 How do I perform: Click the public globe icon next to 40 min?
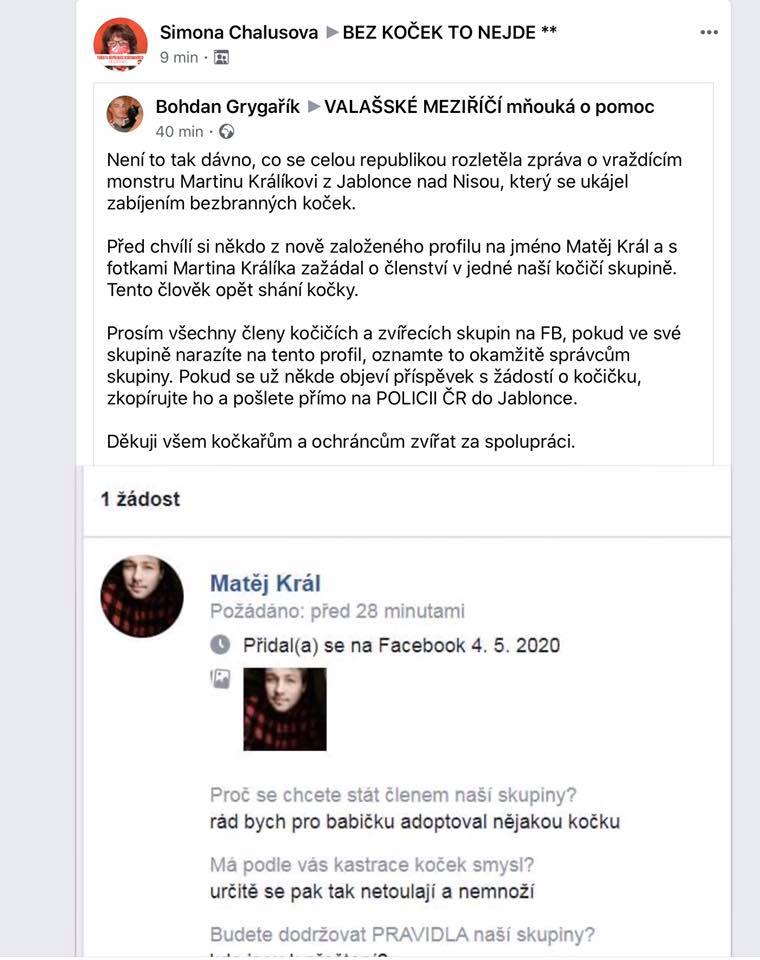point(227,132)
